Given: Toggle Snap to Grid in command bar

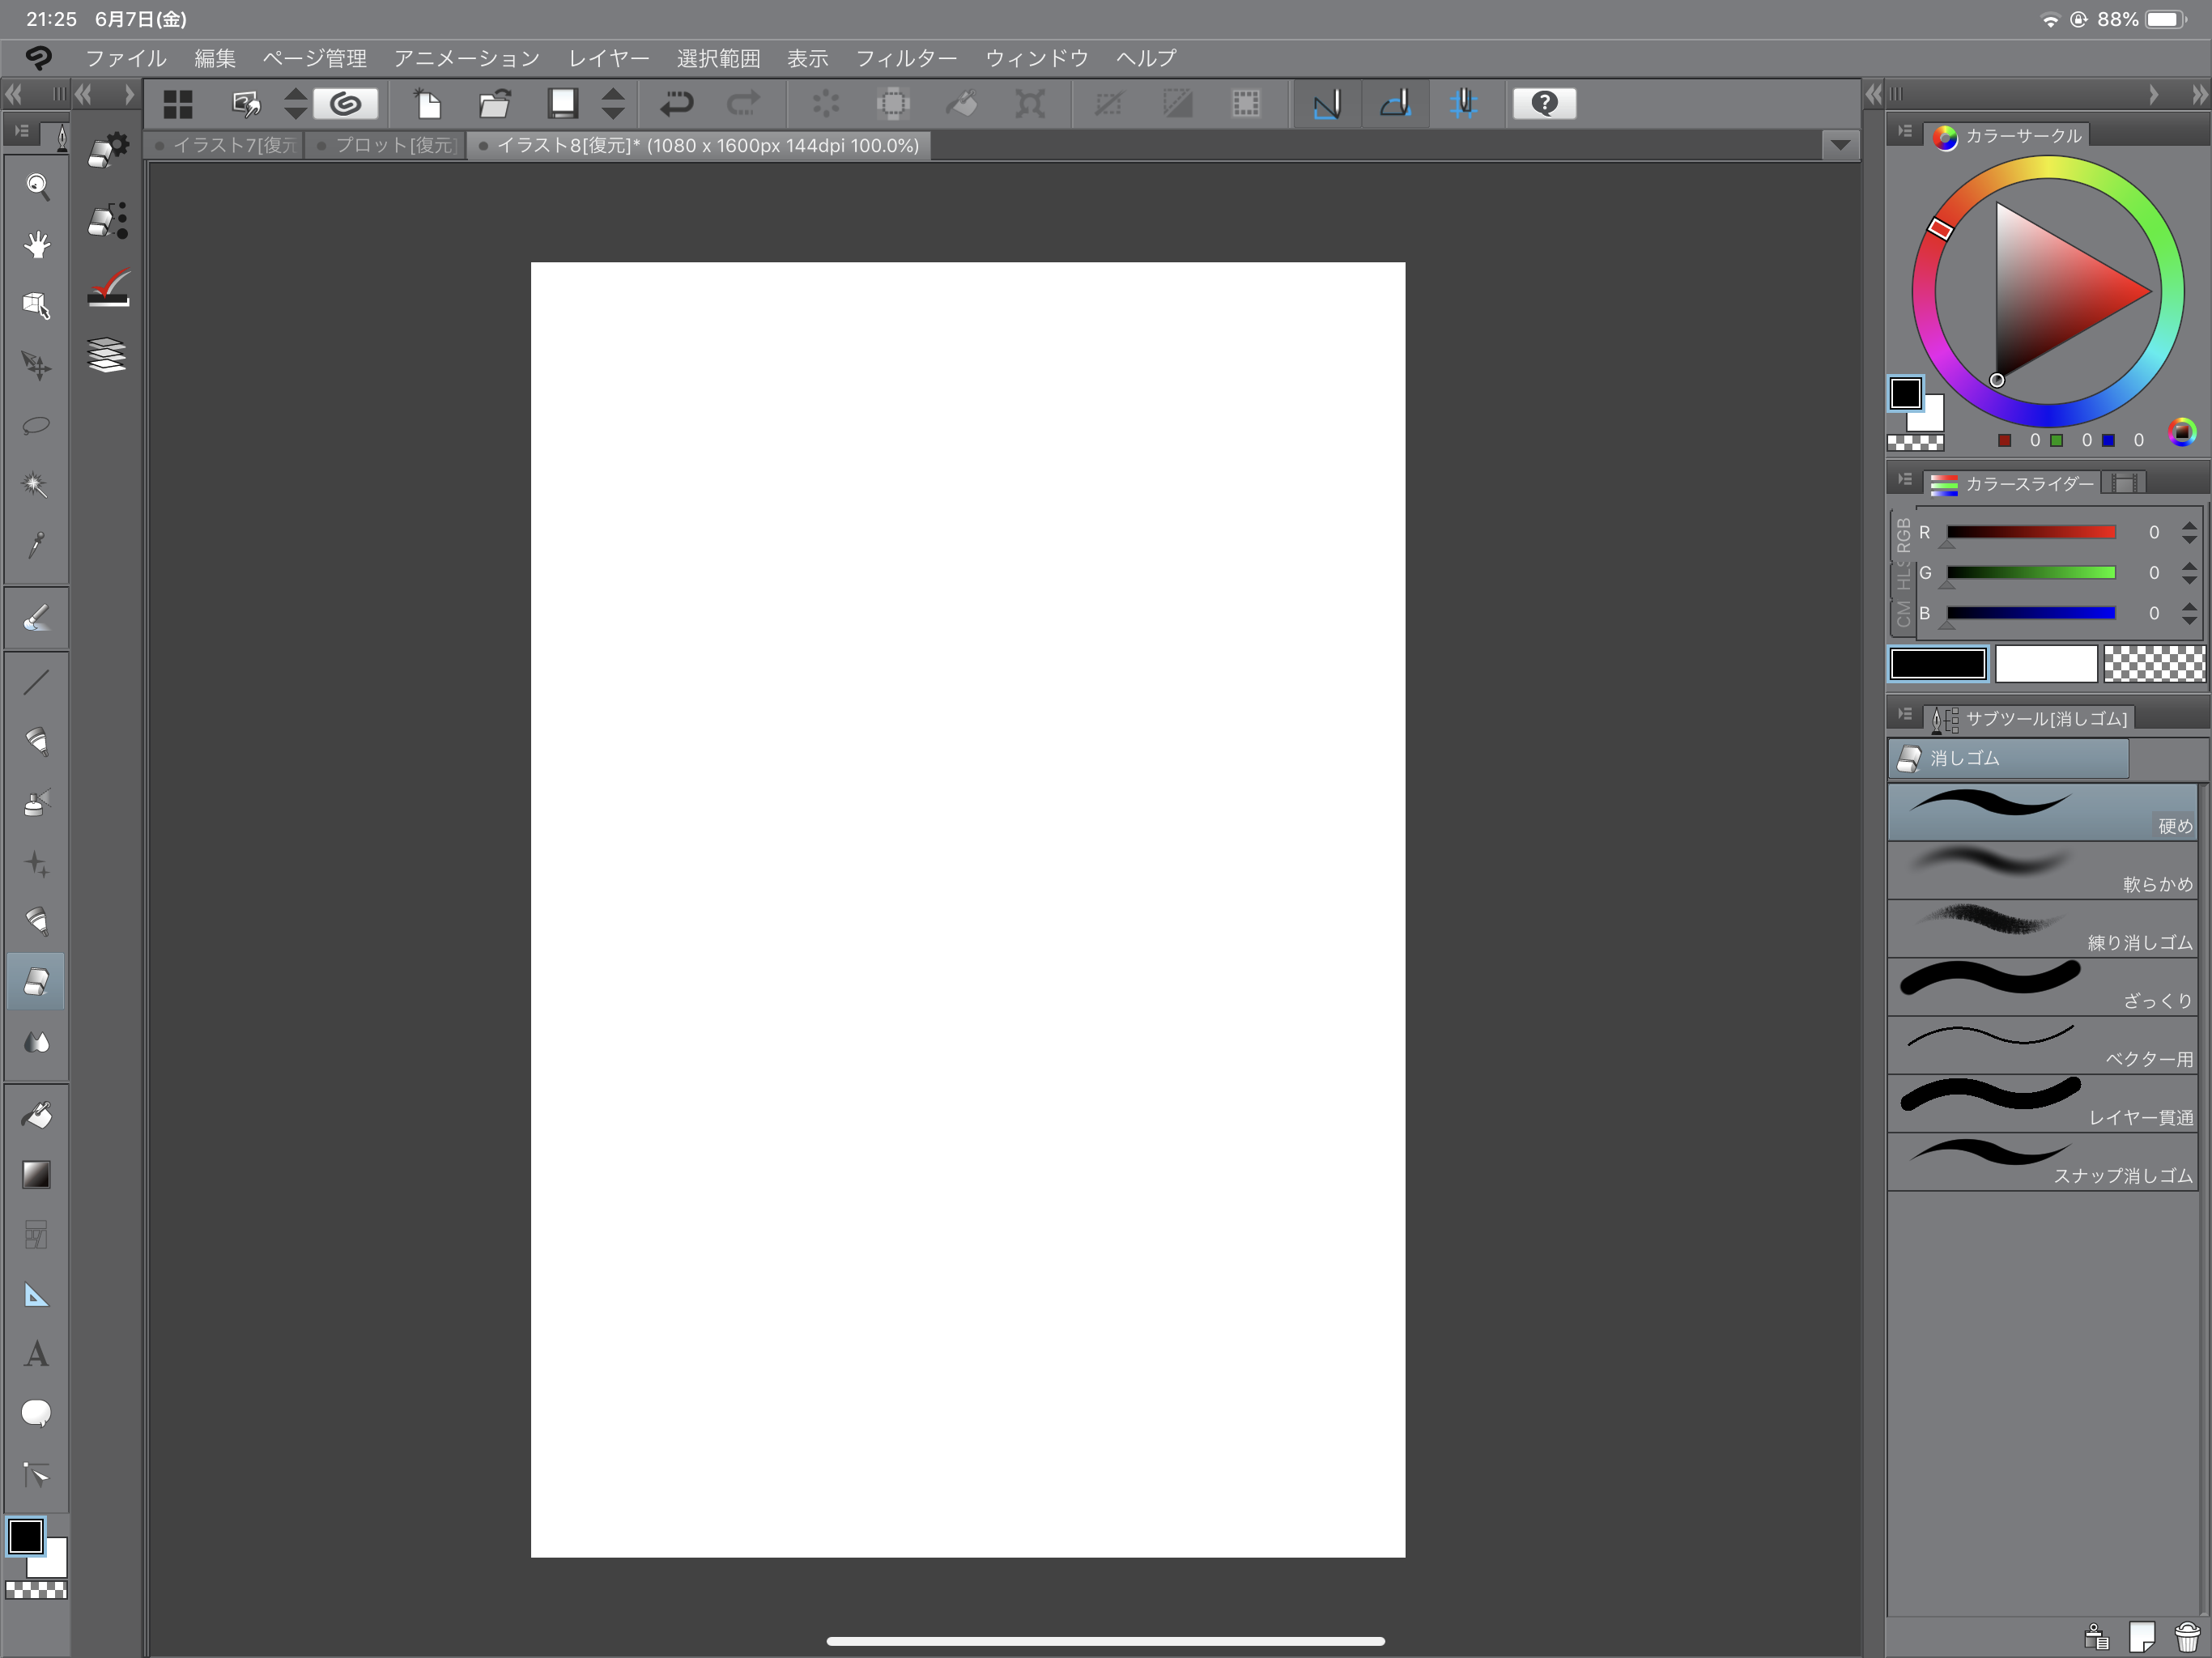Looking at the screenshot, I should (1463, 103).
